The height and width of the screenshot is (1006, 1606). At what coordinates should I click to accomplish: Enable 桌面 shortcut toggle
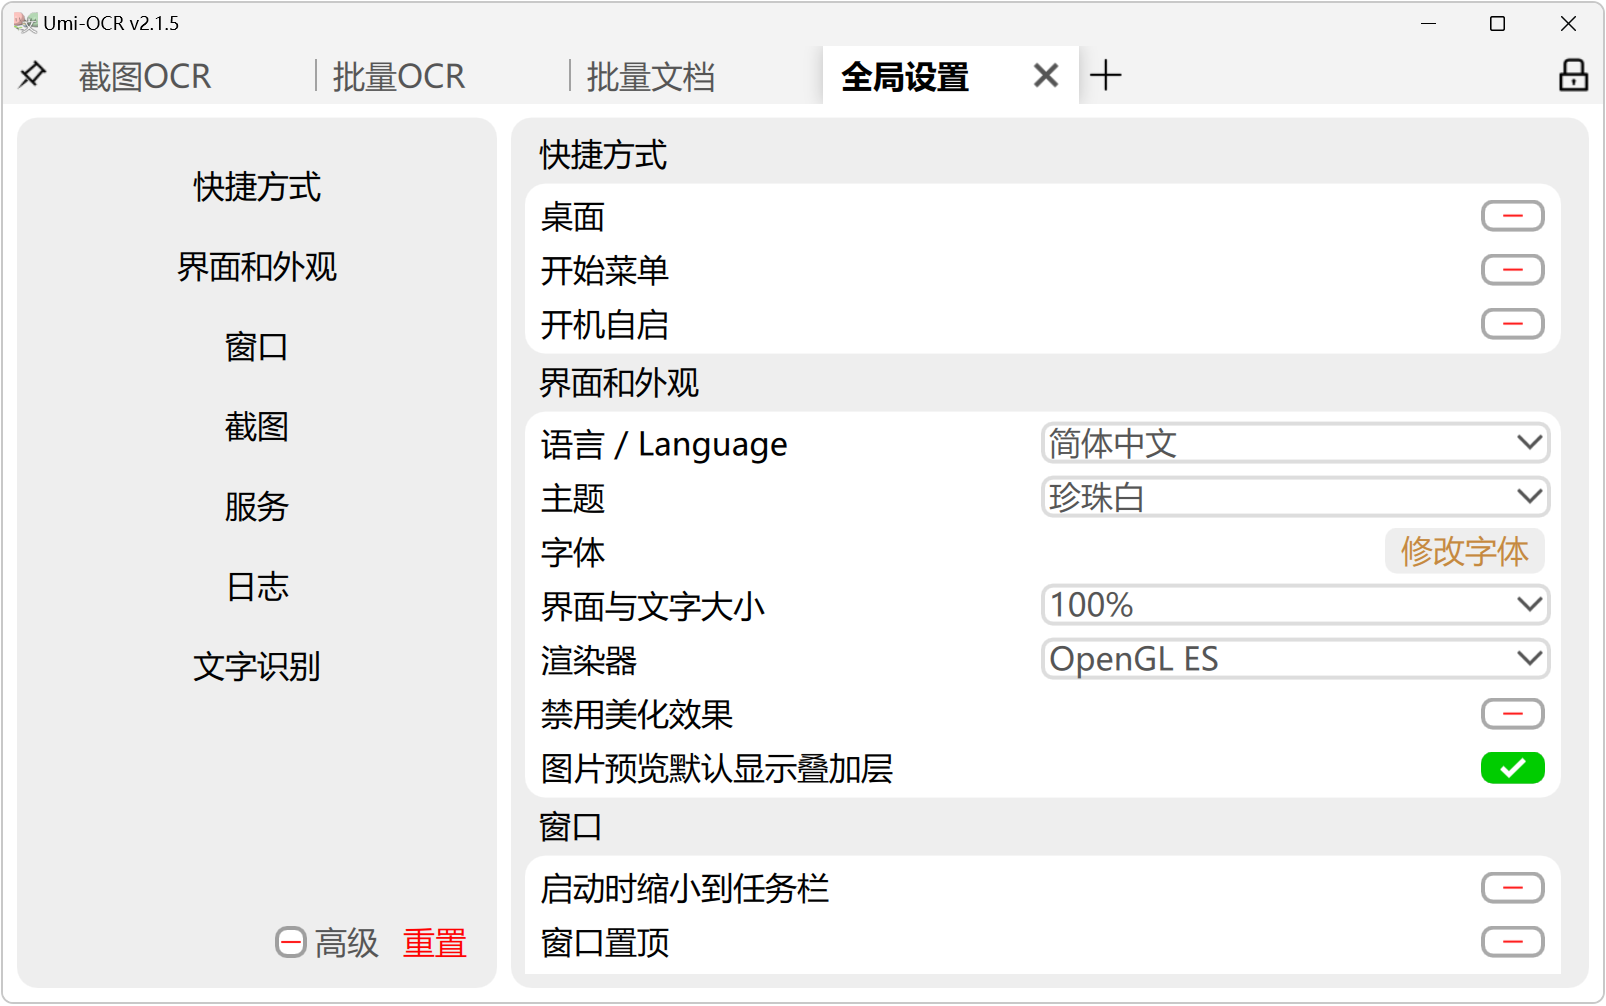pos(1512,216)
